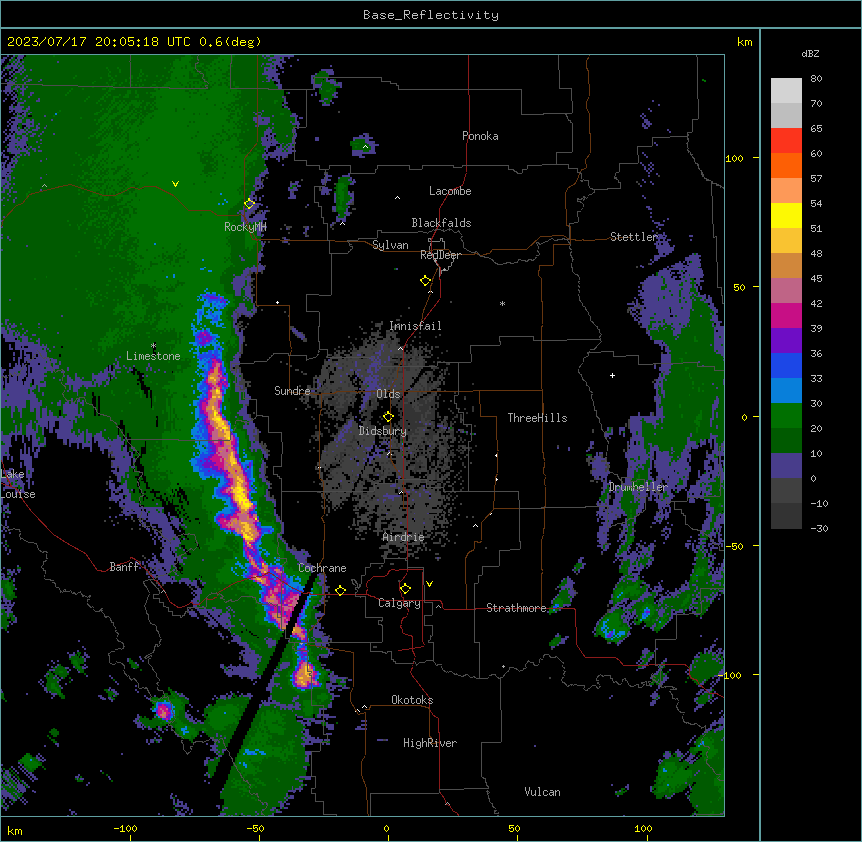Click the yellow-core storm cell west of Okotoks
The width and height of the screenshot is (862, 842).
coord(303,674)
